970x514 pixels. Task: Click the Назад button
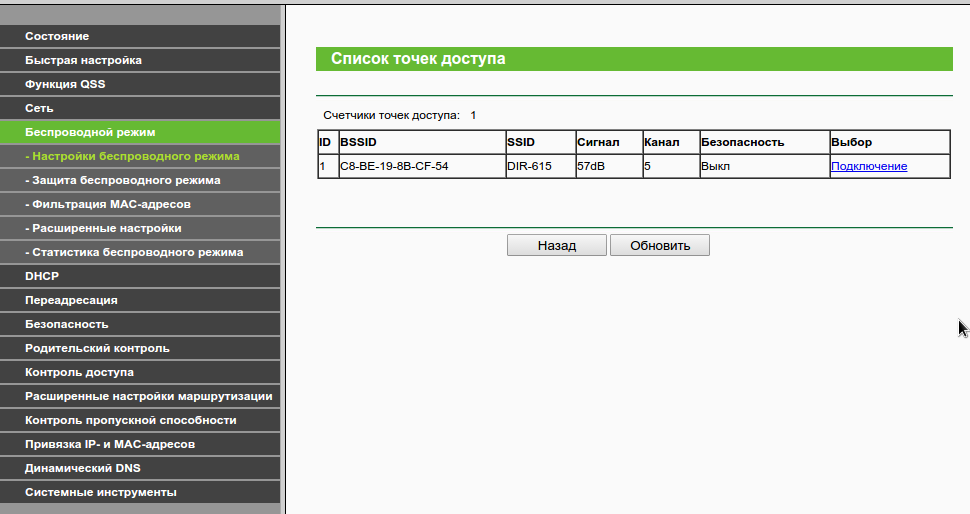coord(557,245)
